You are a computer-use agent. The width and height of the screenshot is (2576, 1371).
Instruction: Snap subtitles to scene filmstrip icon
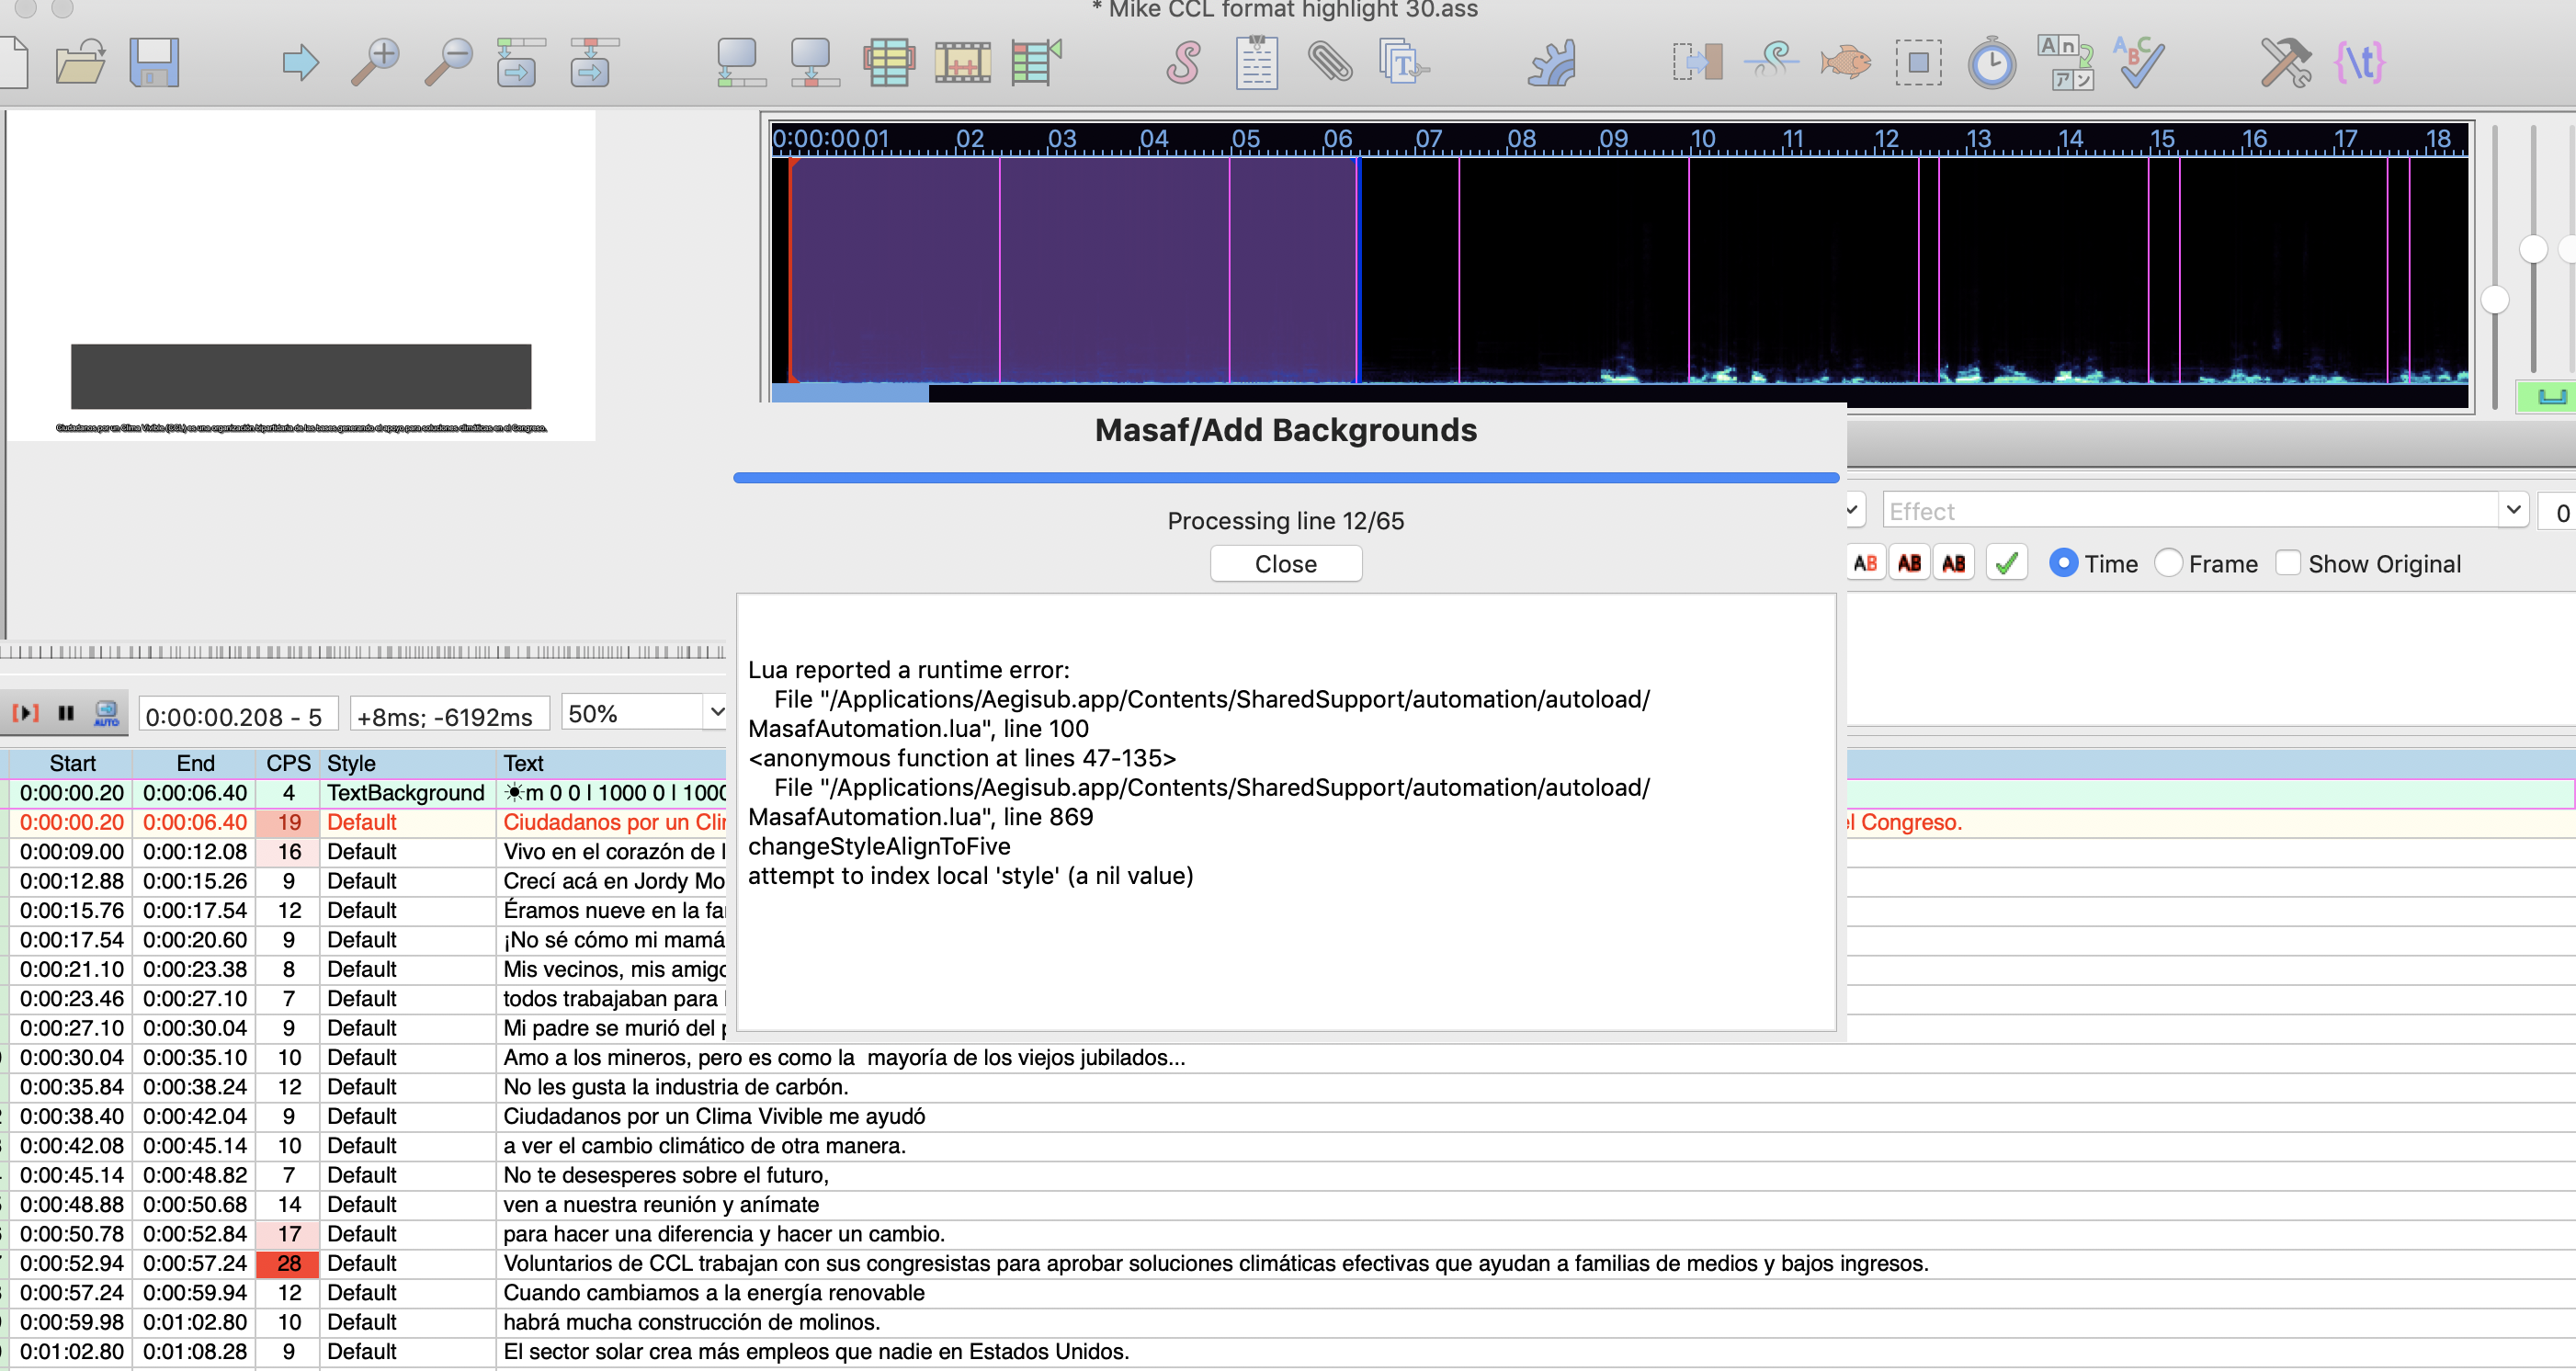click(x=962, y=63)
